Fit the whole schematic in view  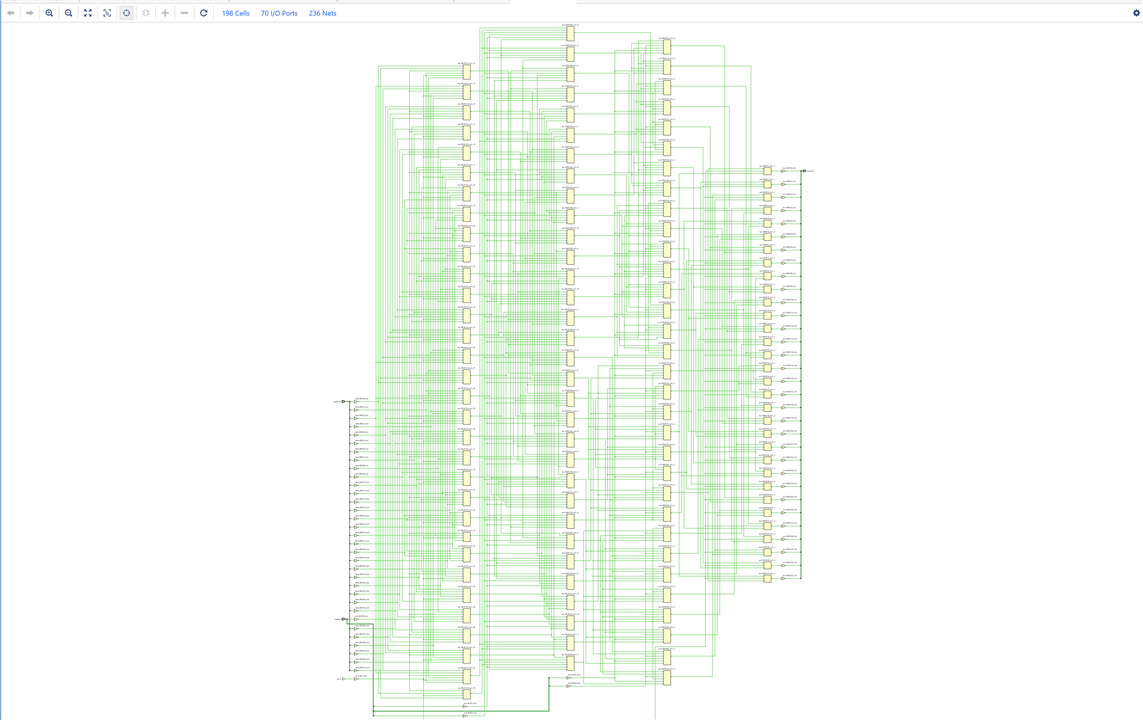point(87,13)
